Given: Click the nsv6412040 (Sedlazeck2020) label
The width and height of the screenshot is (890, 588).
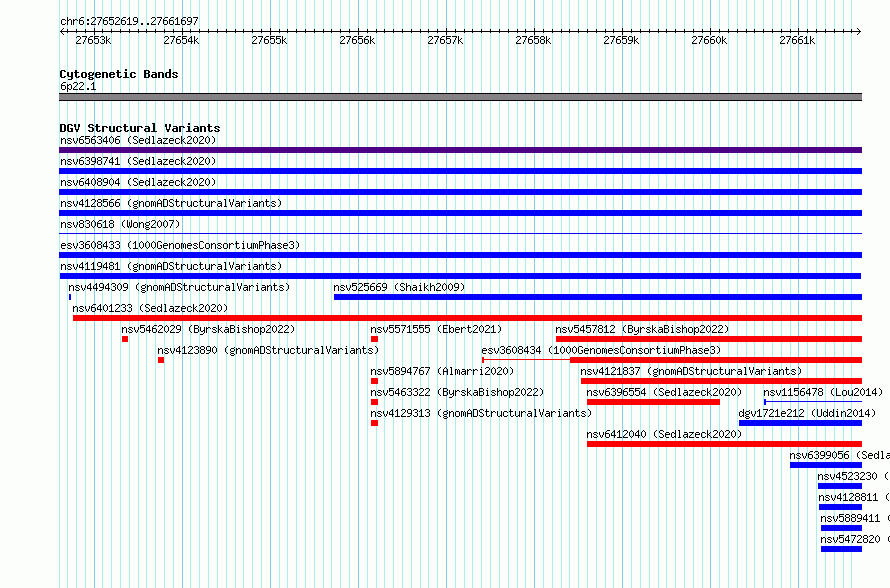Looking at the screenshot, I should click(664, 434).
